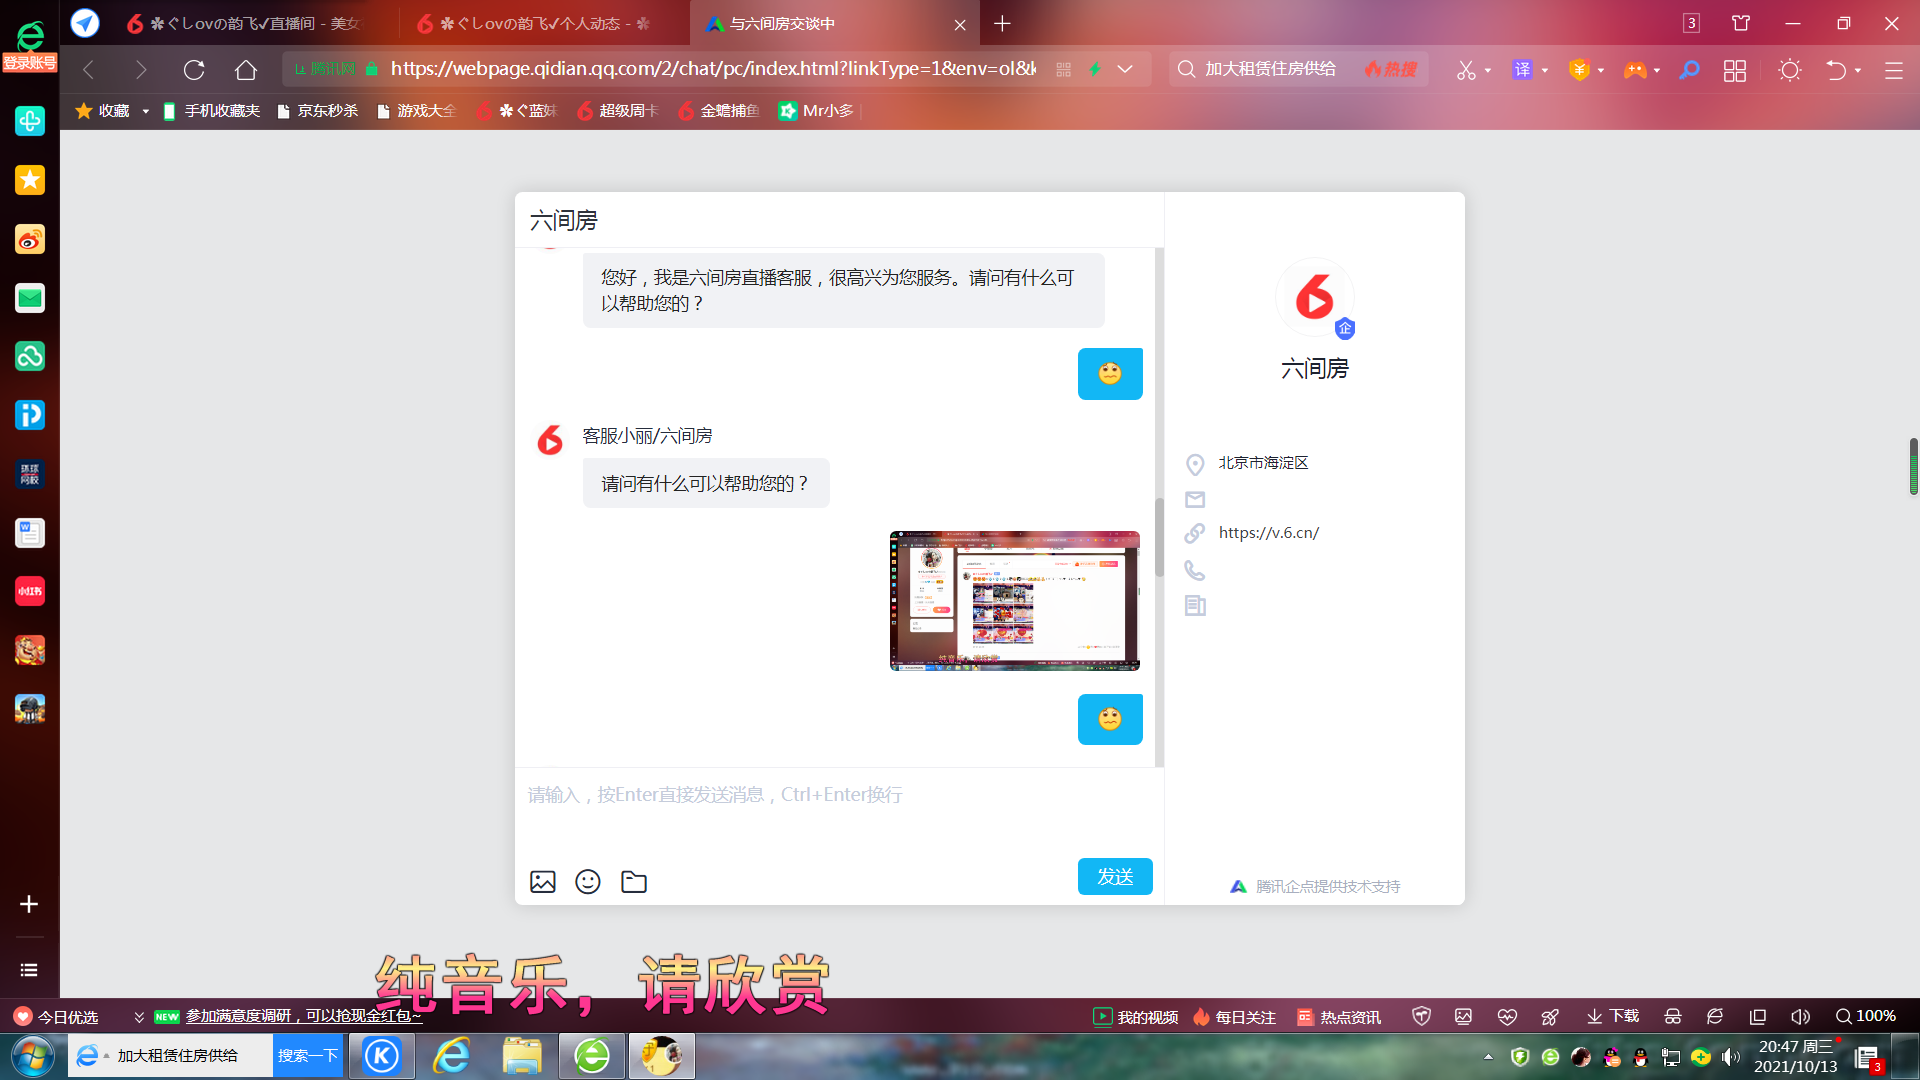1920x1080 pixels.
Task: Open the browser apps grid icon
Action: (x=1735, y=70)
